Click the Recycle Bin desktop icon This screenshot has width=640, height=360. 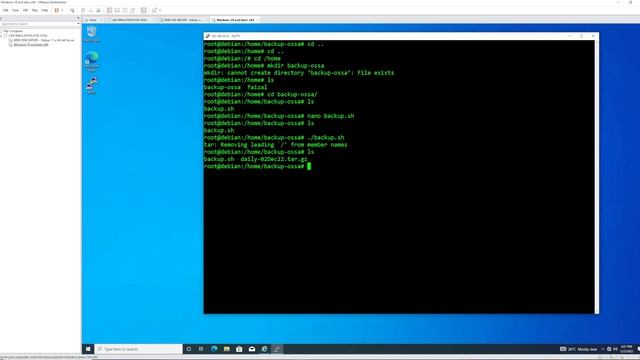(x=91, y=34)
